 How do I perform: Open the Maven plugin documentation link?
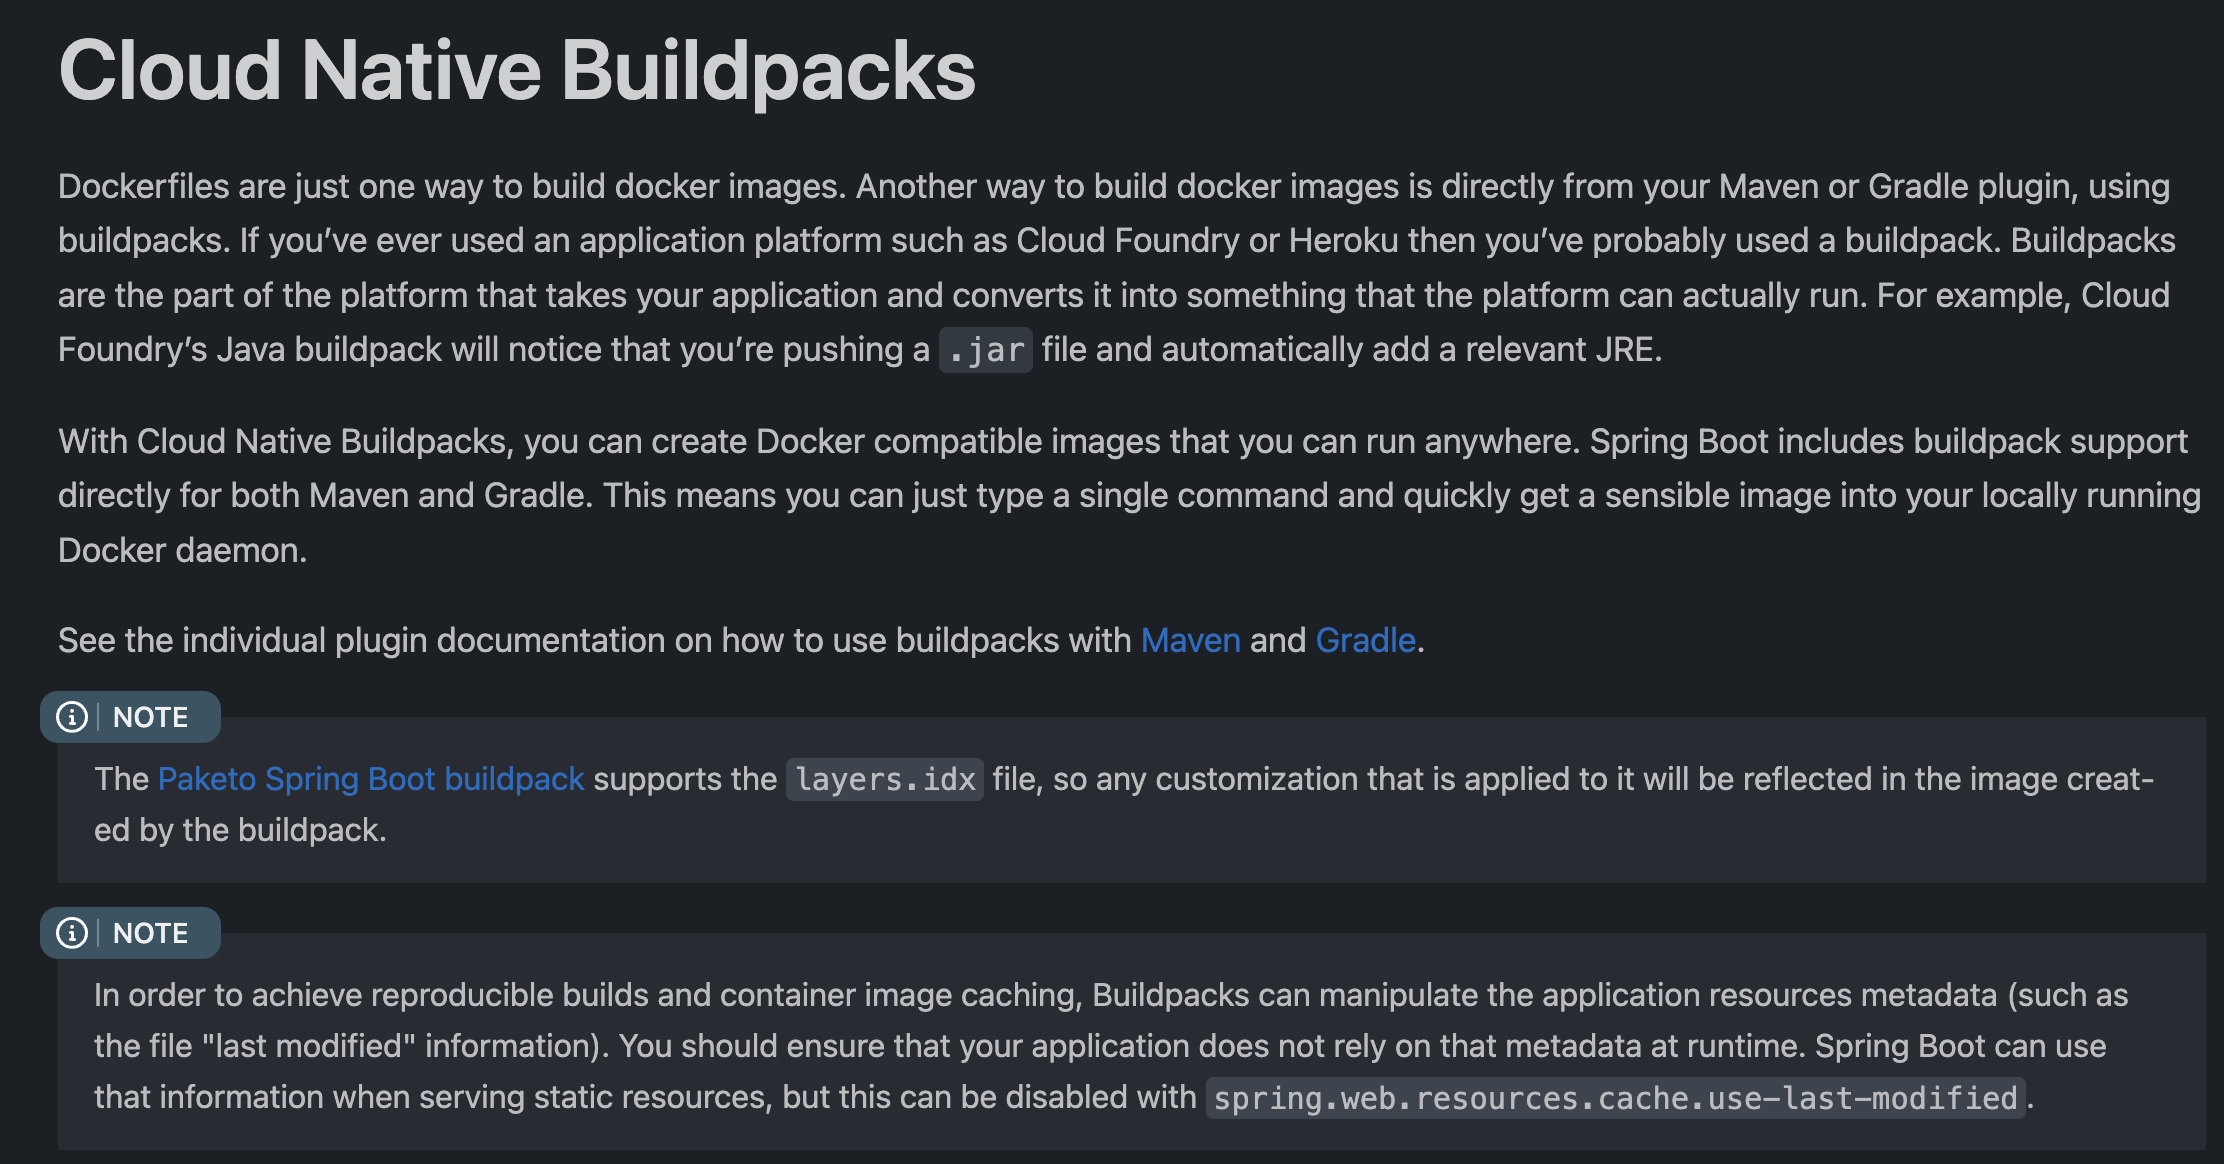(x=1190, y=640)
